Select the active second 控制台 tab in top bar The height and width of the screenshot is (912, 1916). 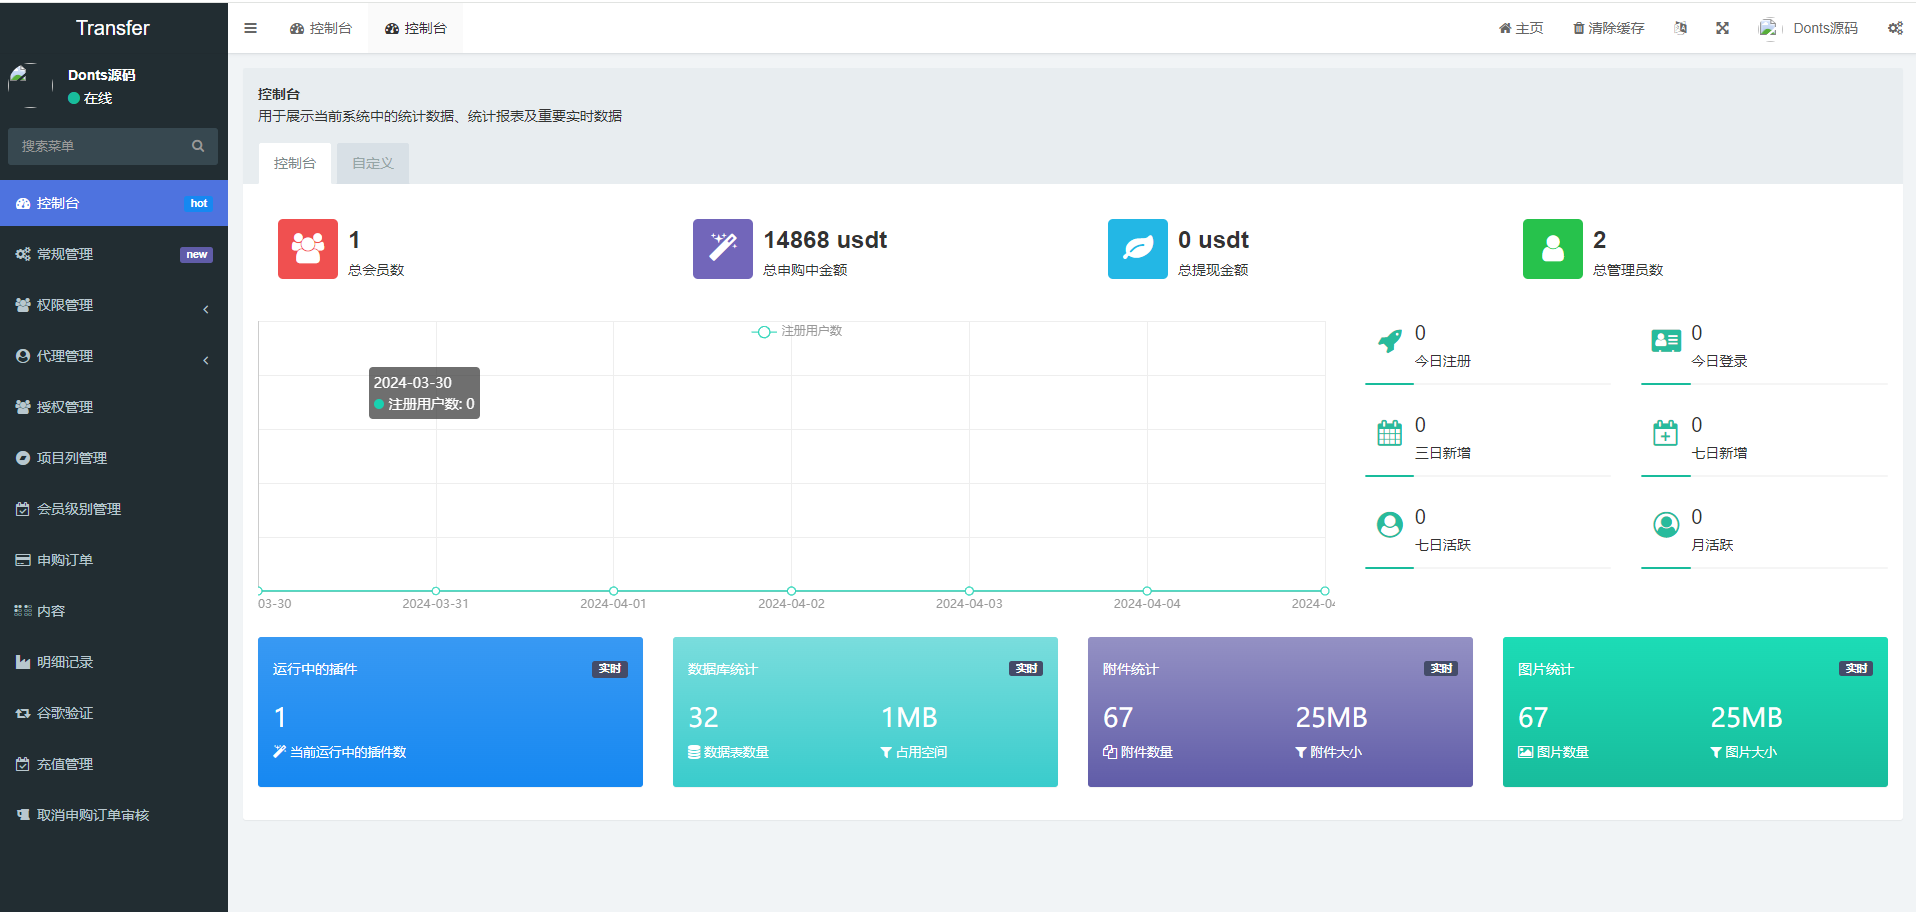pyautogui.click(x=416, y=28)
